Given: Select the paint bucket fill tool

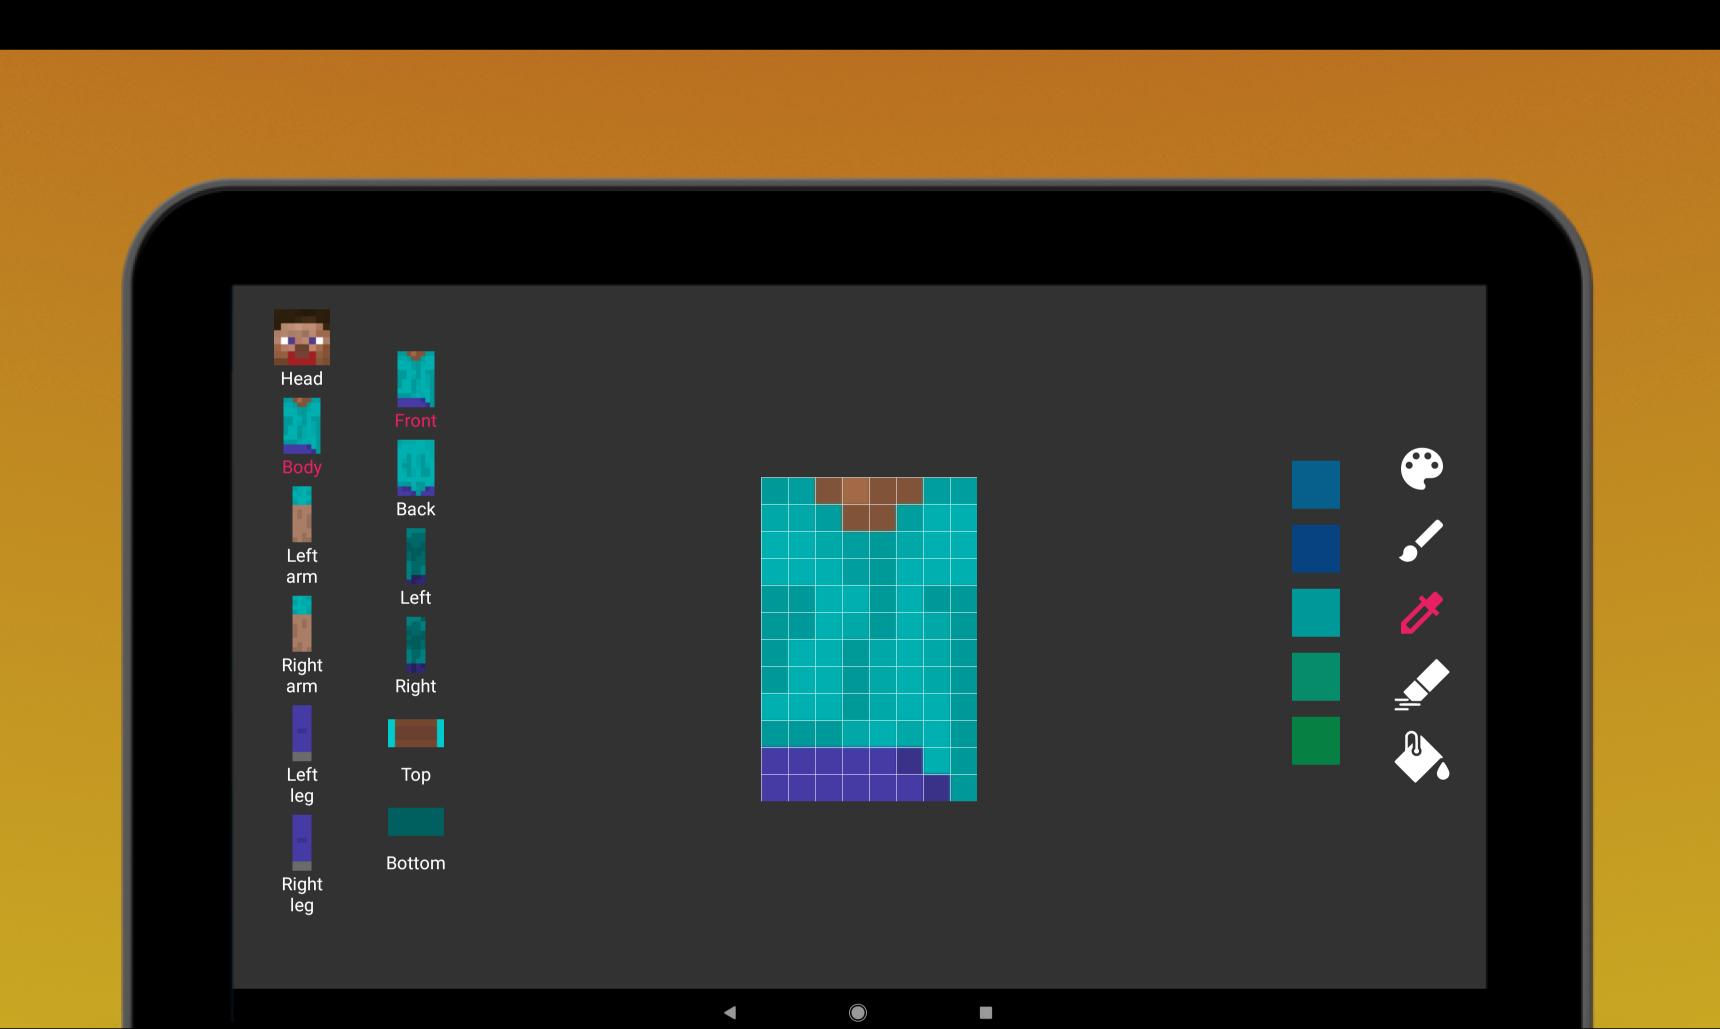Looking at the screenshot, I should [x=1421, y=757].
